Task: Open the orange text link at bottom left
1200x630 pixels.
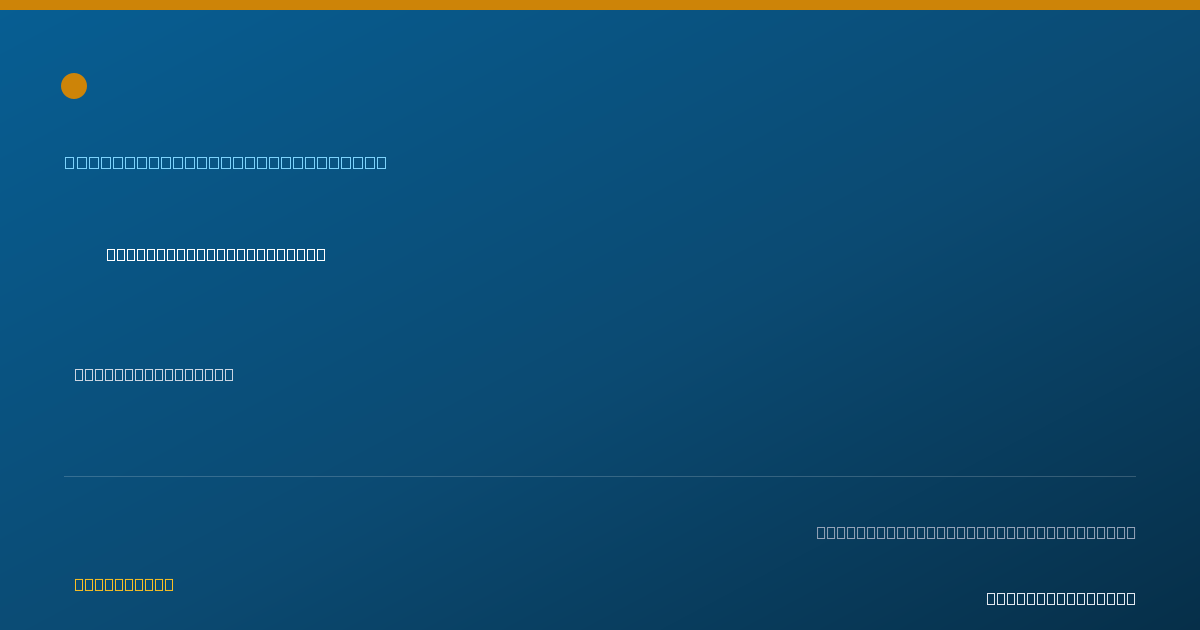Action: click(x=124, y=584)
